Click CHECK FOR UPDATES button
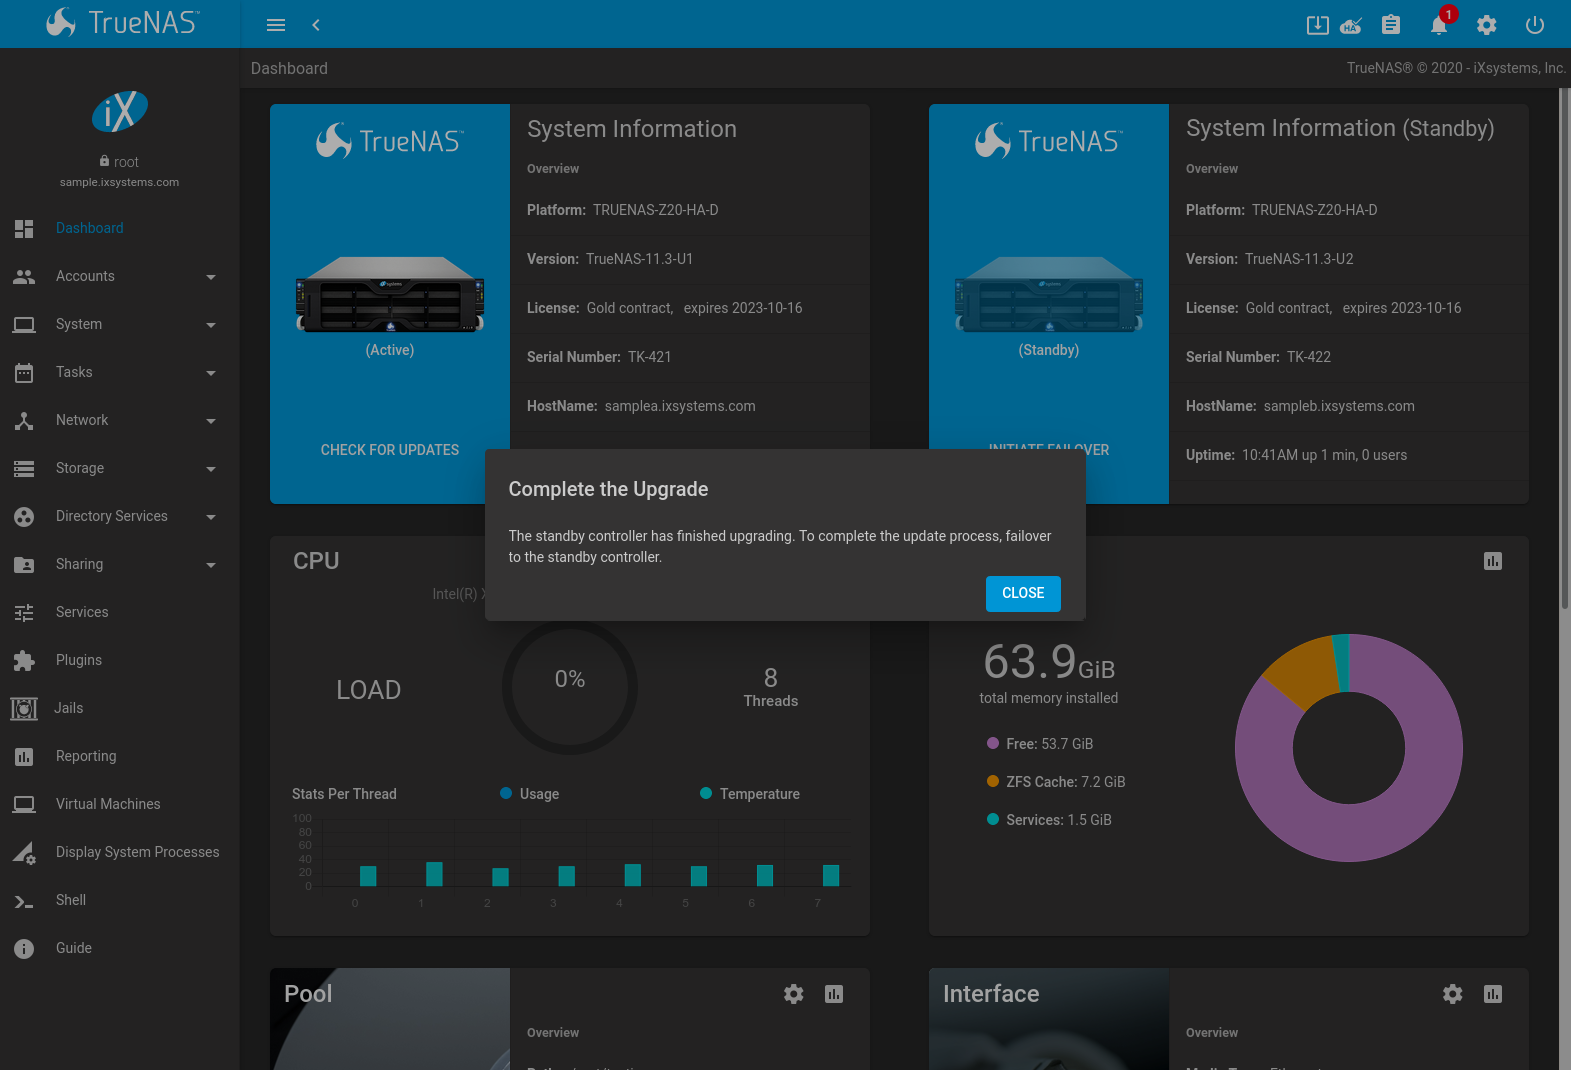 (x=390, y=450)
